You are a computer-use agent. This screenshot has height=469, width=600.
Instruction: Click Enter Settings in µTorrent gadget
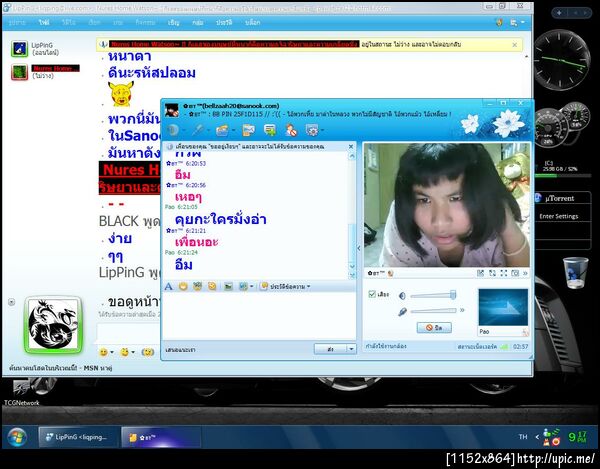point(559,216)
